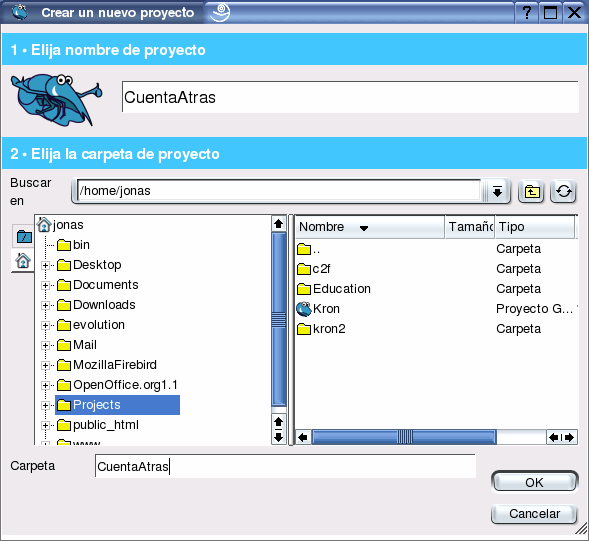This screenshot has width=589, height=541.
Task: Click the c2f folder icon in file list
Action: pos(304,269)
